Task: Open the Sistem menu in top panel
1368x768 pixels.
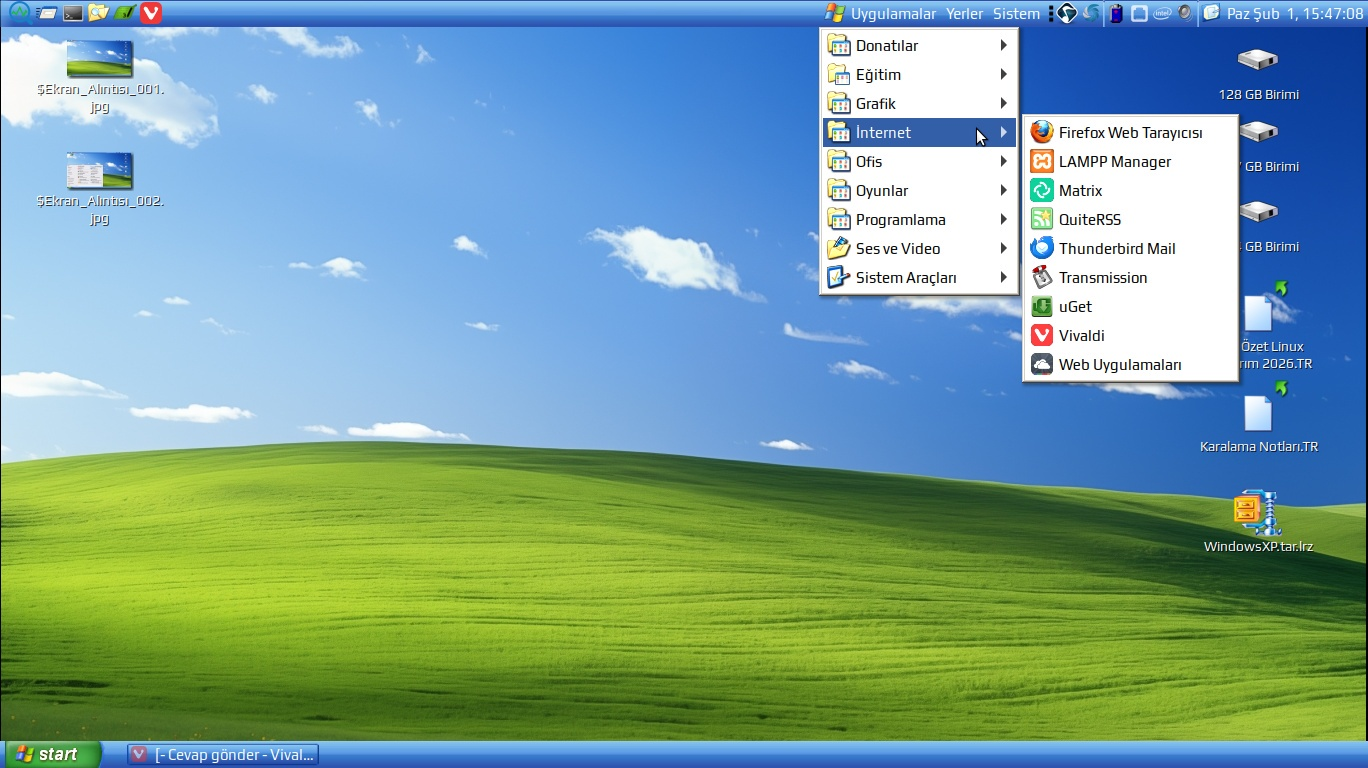Action: click(x=1016, y=13)
